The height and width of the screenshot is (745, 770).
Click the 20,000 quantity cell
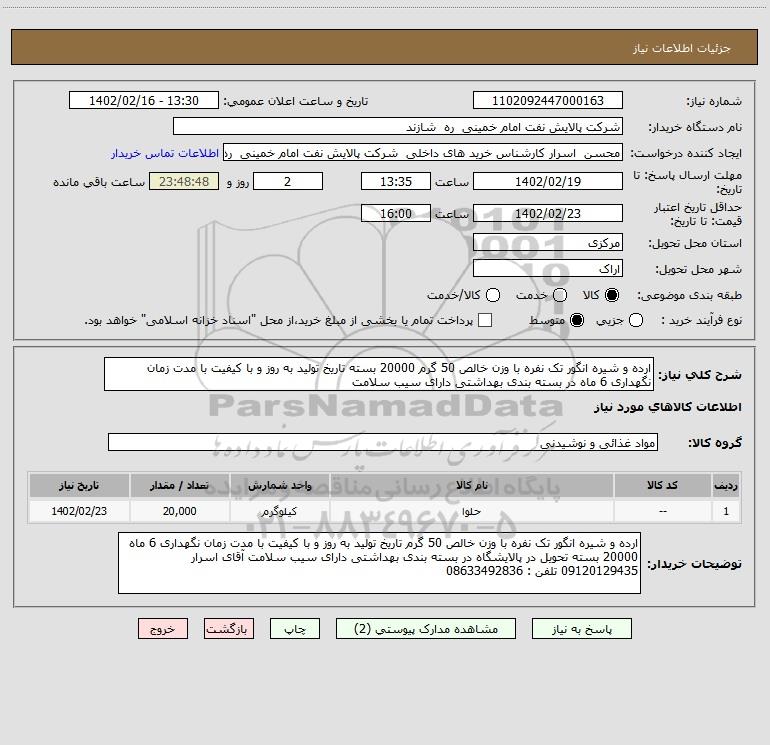(x=180, y=511)
